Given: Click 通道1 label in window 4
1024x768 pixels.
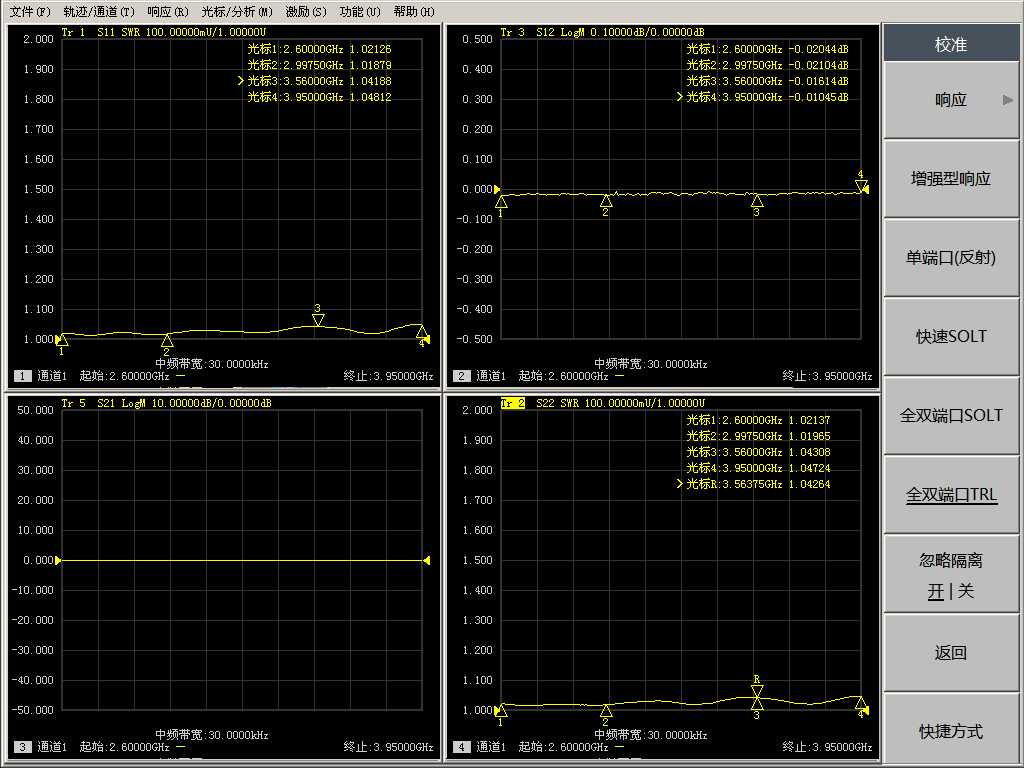Looking at the screenshot, I should pyautogui.click(x=490, y=747).
